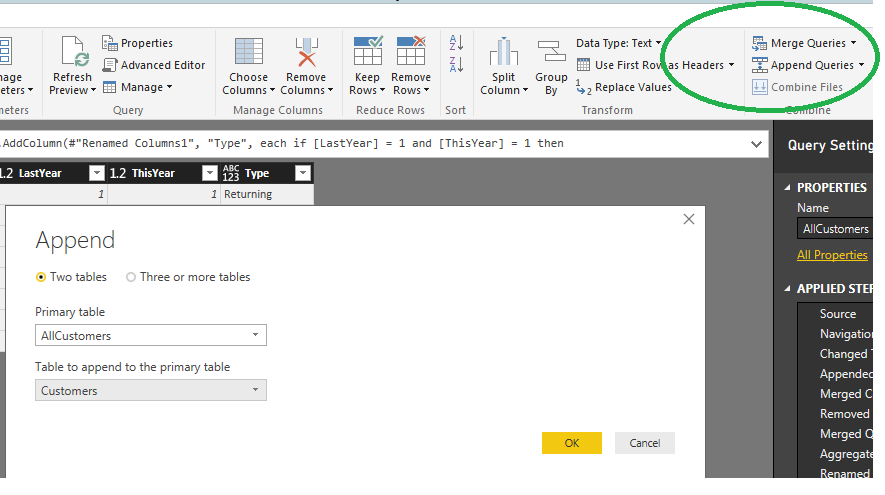This screenshot has width=885, height=495.
Task: Click Merge Queries
Action: click(x=799, y=43)
